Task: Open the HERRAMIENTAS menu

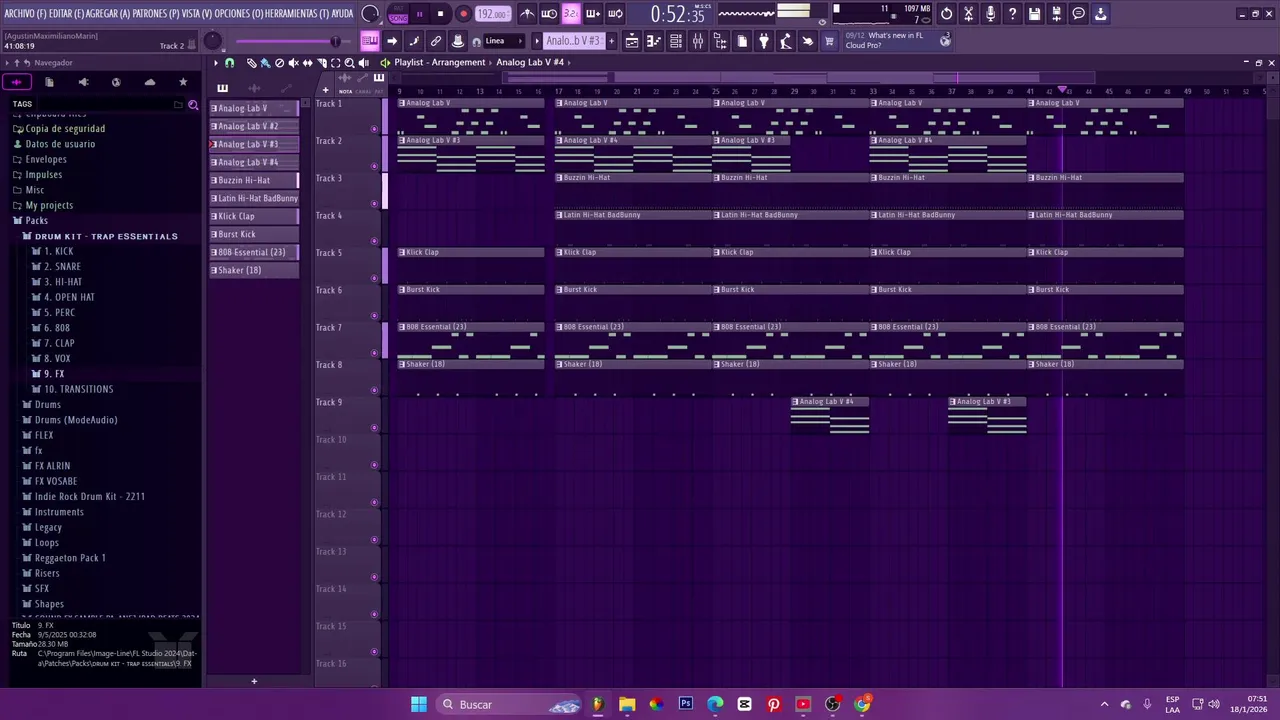Action: coord(298,14)
